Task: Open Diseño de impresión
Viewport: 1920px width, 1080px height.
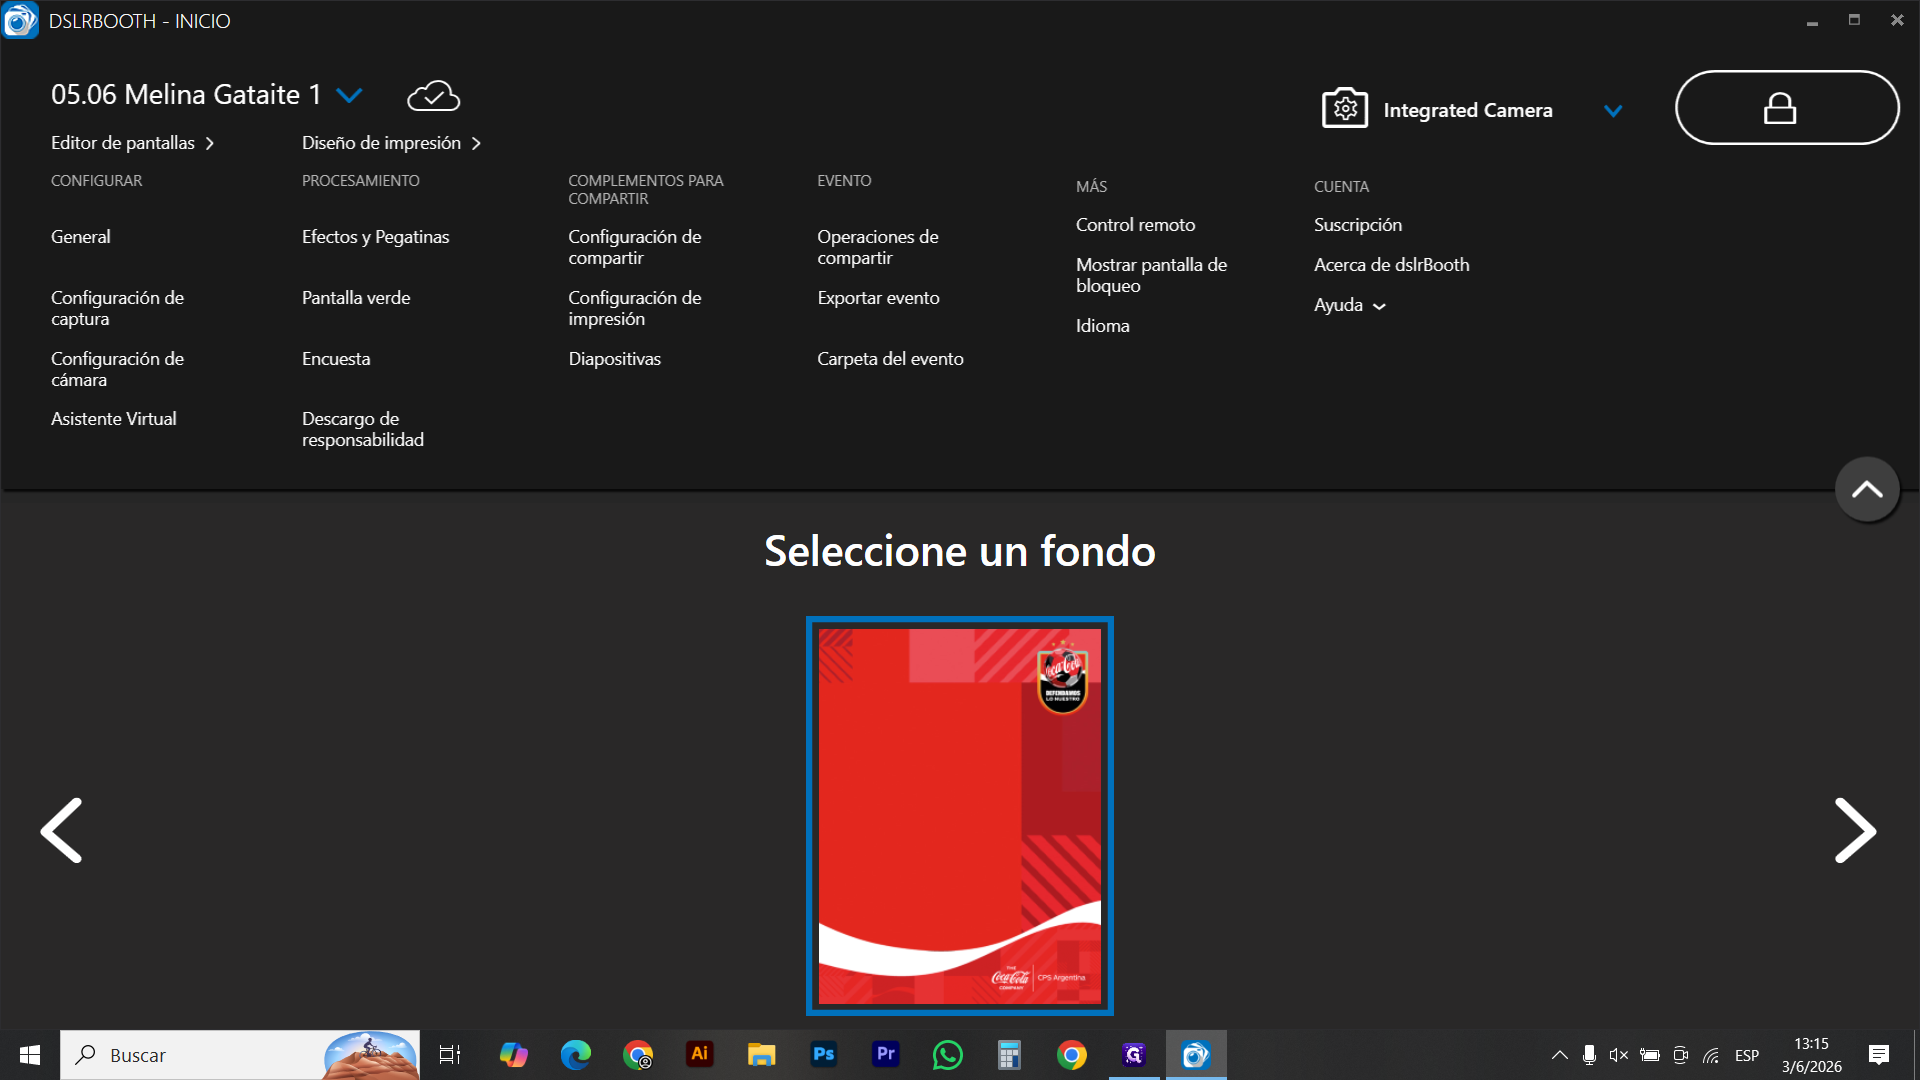Action: (x=391, y=143)
